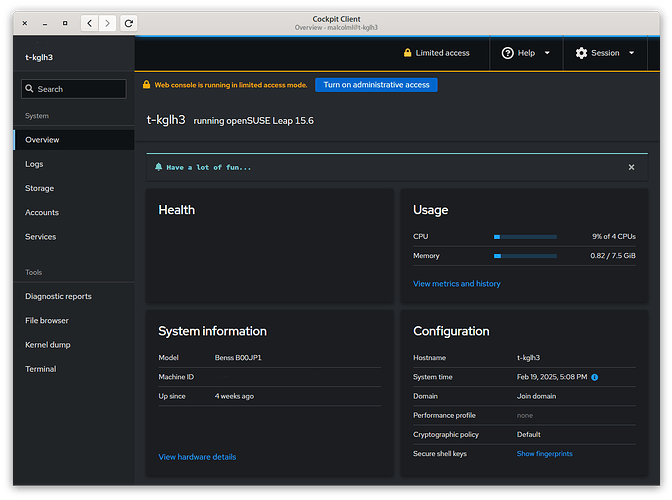
Task: Click the info icon beside System time
Action: click(x=594, y=377)
